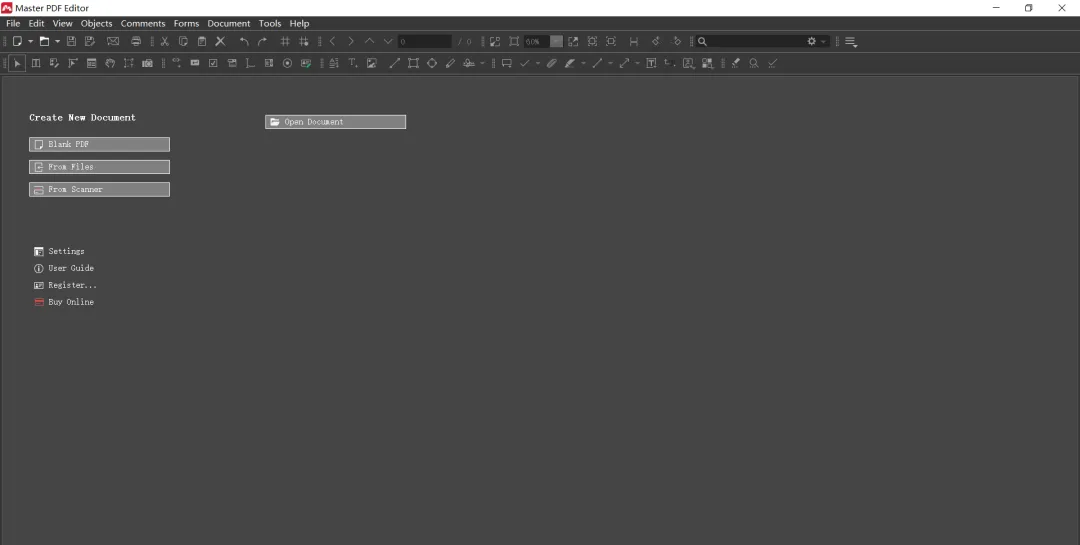Click the Redo arrow icon
Screen dimensions: 1080x545
(x=262, y=41)
